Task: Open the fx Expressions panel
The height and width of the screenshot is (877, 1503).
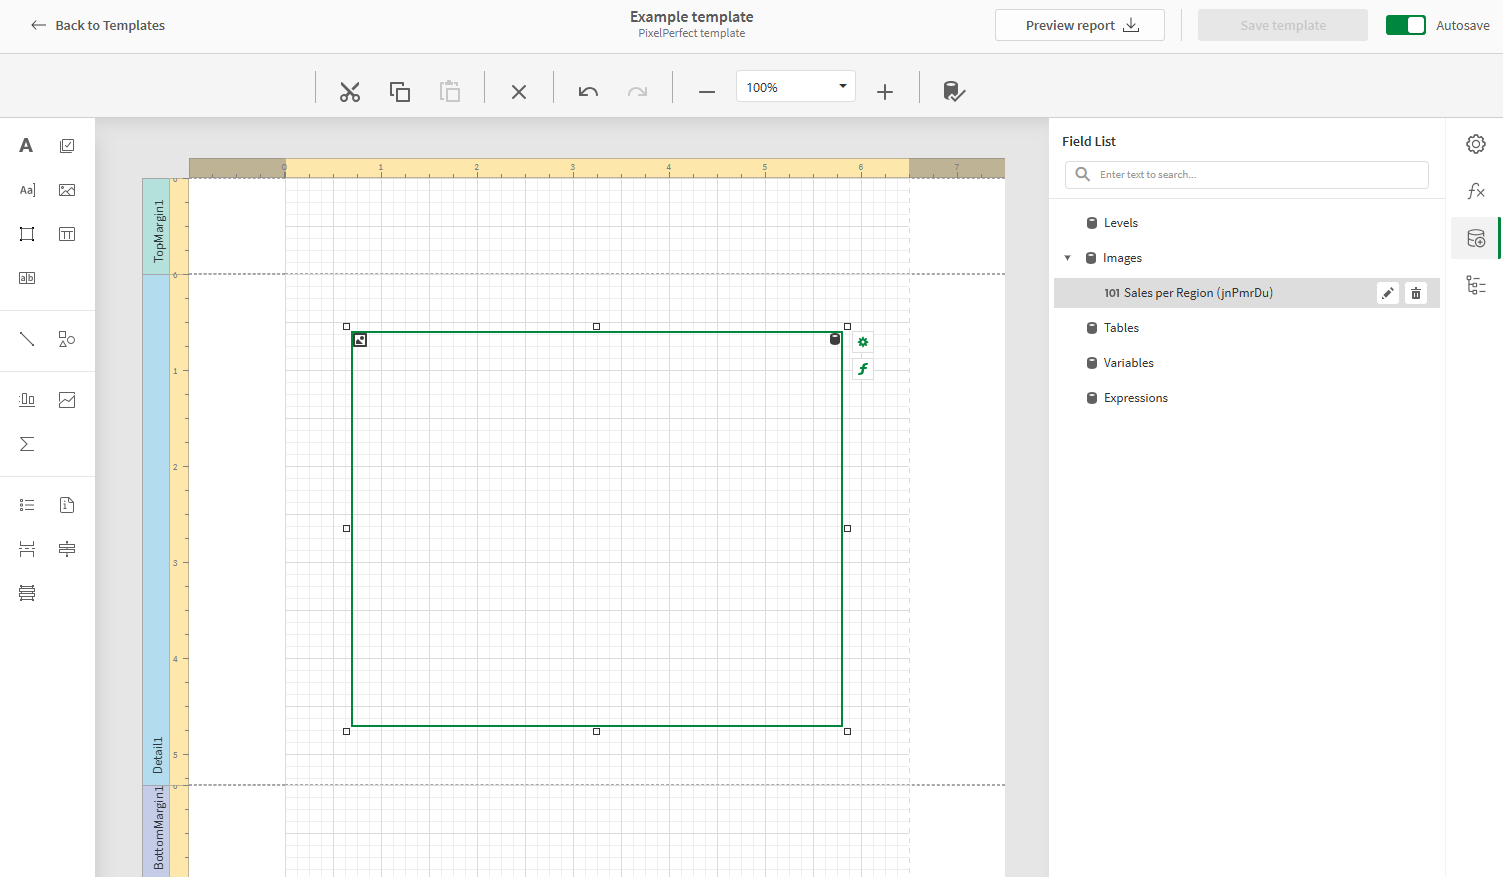Action: [x=1476, y=190]
